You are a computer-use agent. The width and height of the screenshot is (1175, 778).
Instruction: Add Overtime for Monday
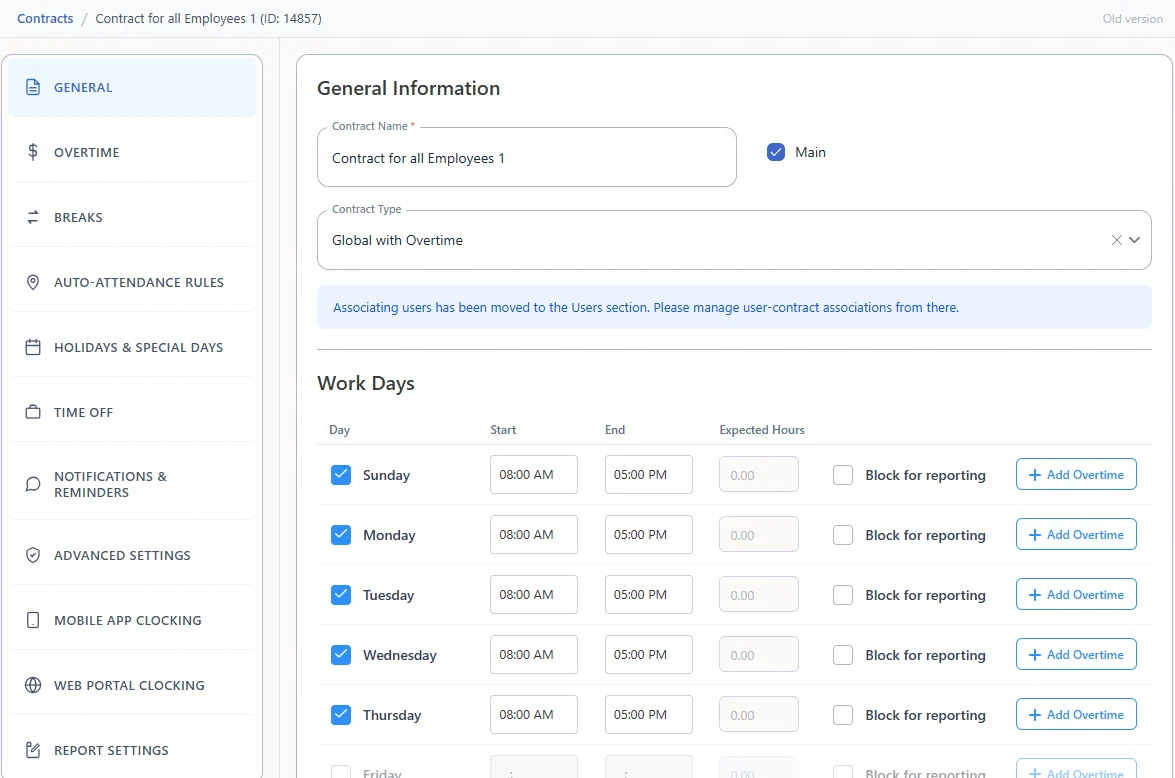pyautogui.click(x=1076, y=534)
